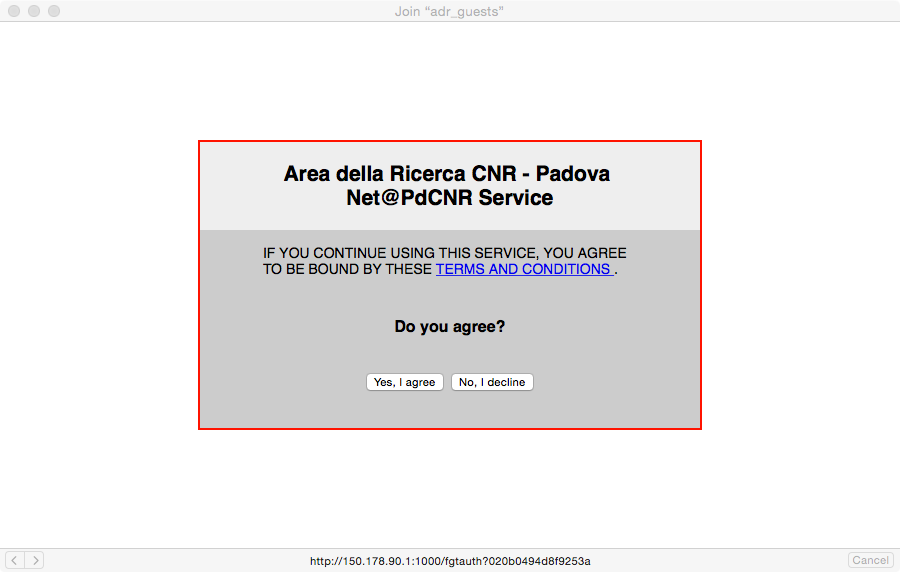The height and width of the screenshot is (572, 900).
Task: Click the "Yes, I agree" button
Action: click(x=405, y=382)
